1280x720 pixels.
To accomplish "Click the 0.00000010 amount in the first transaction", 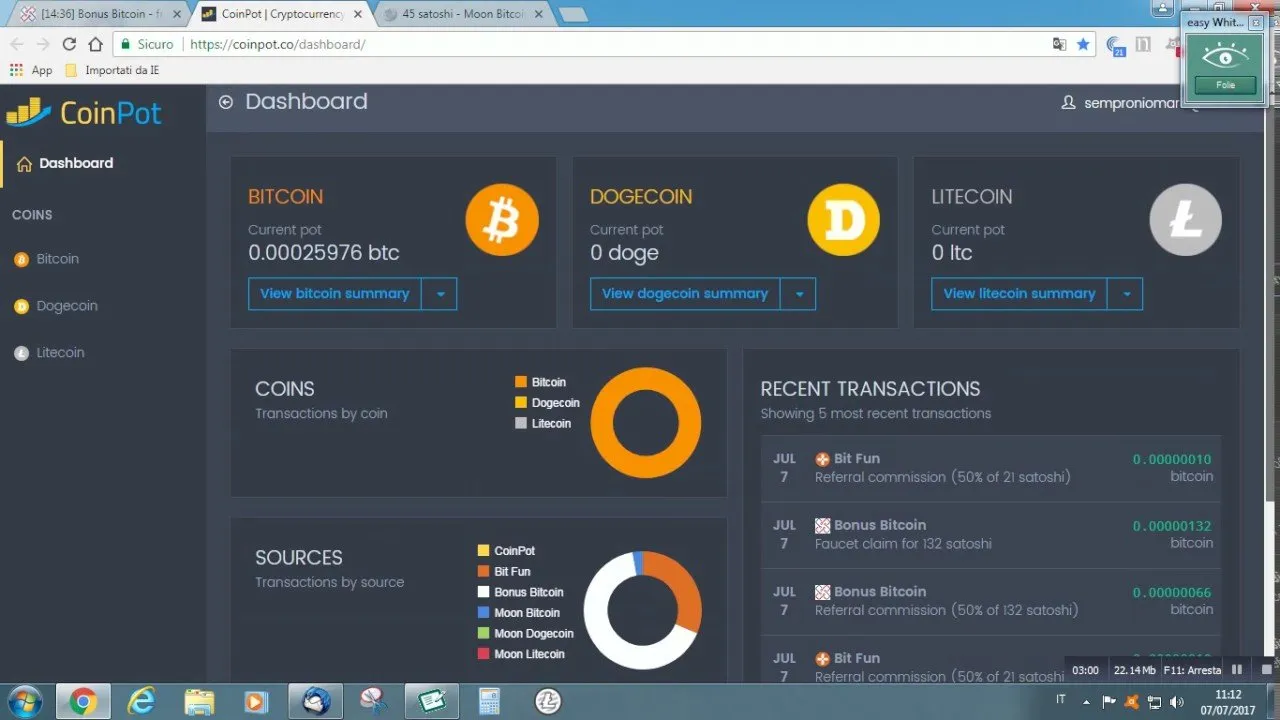I will (1172, 460).
